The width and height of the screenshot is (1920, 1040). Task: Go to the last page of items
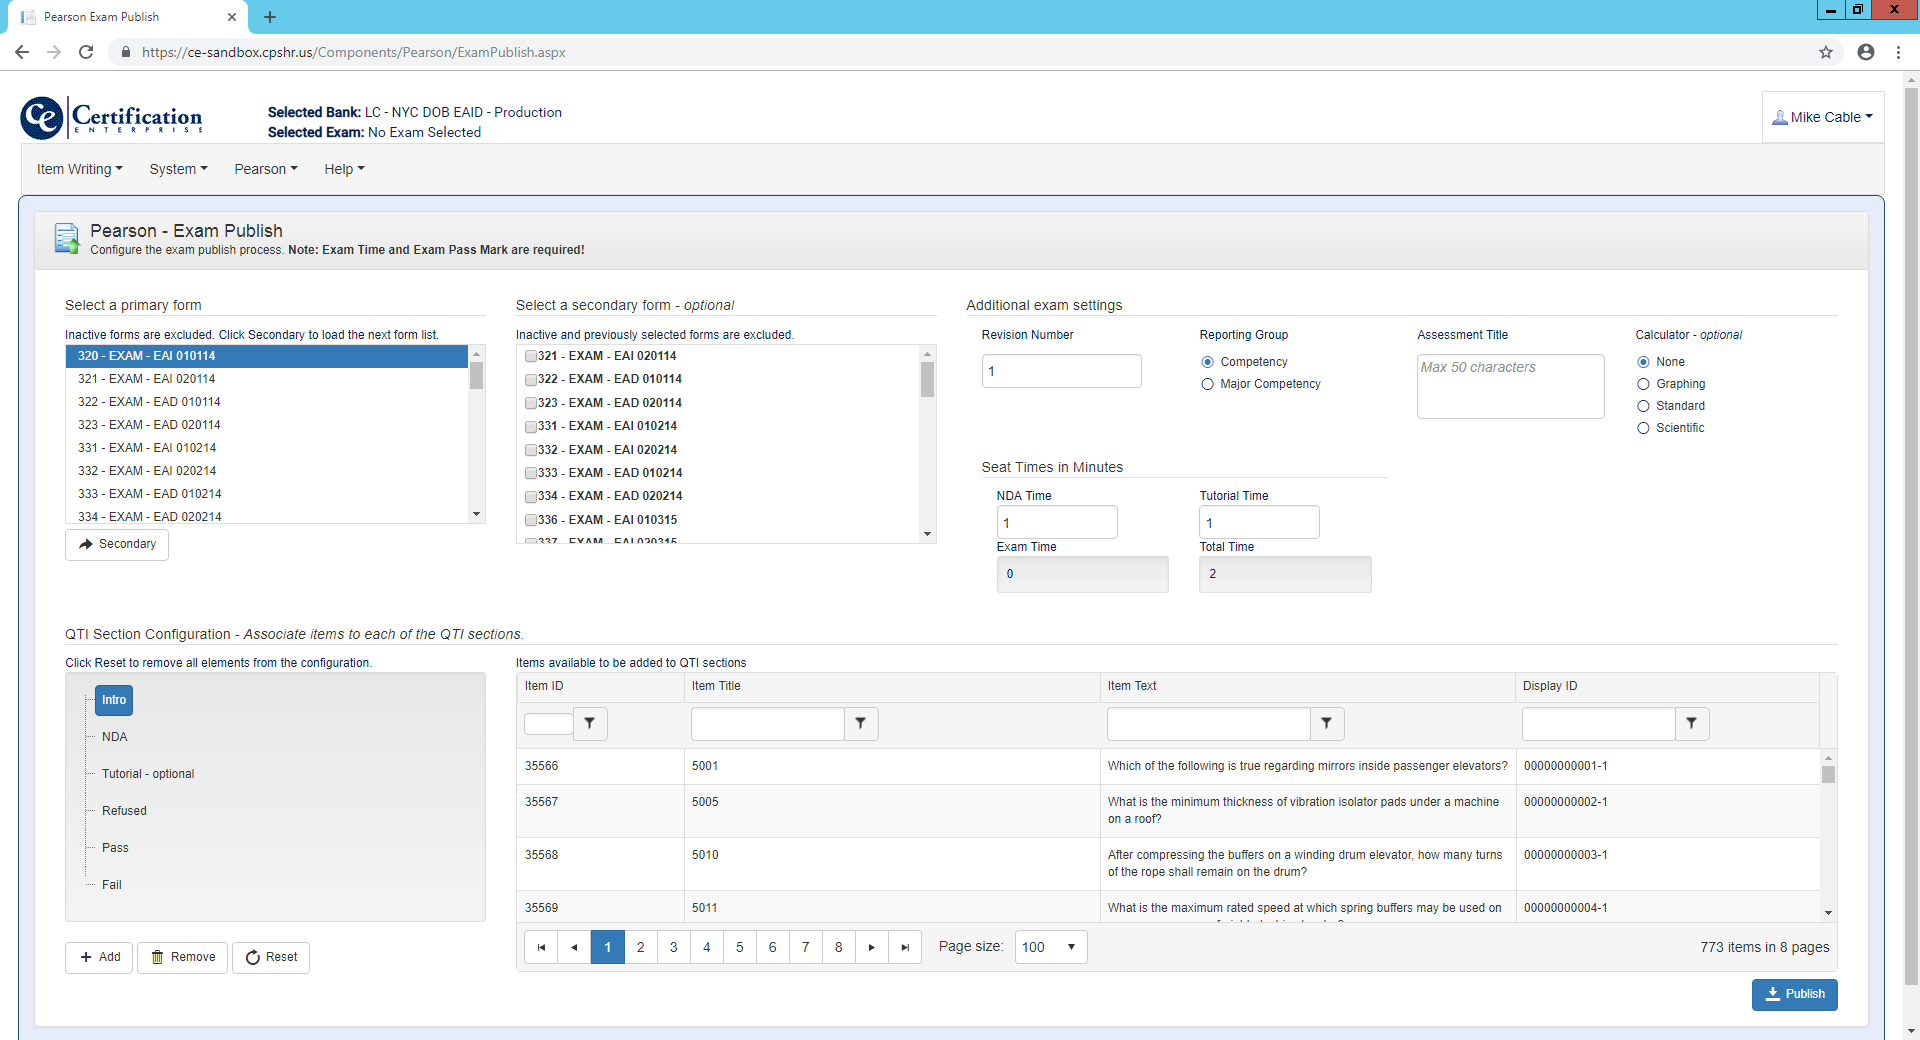pos(905,947)
